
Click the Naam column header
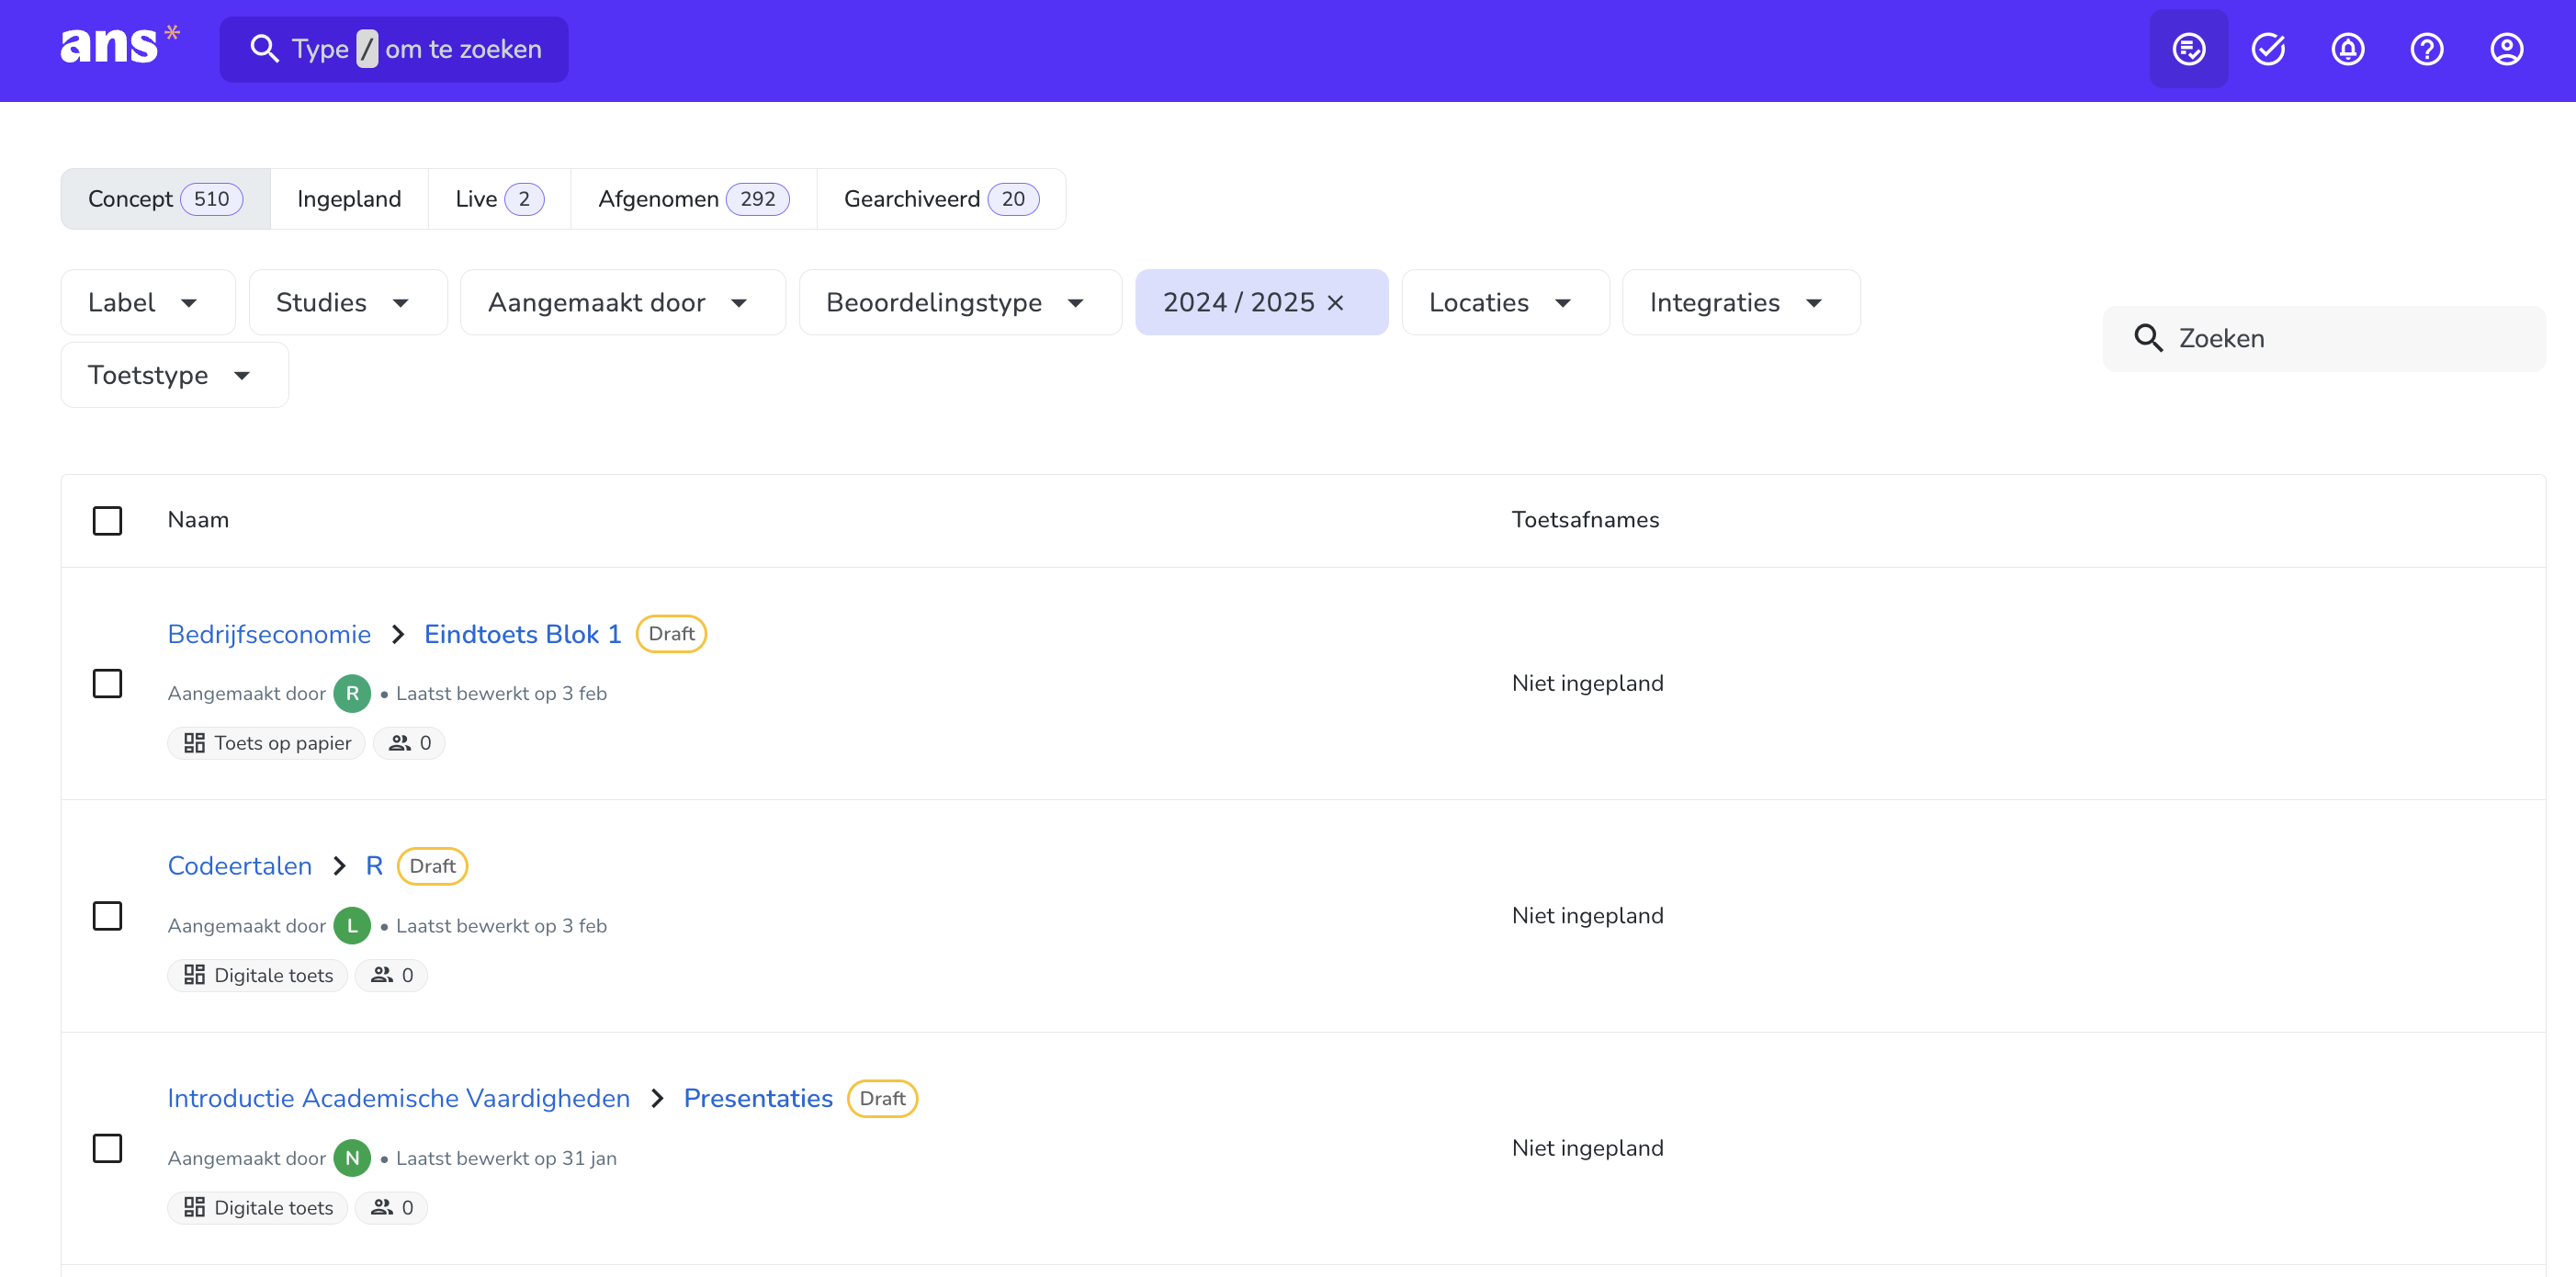pyautogui.click(x=198, y=520)
